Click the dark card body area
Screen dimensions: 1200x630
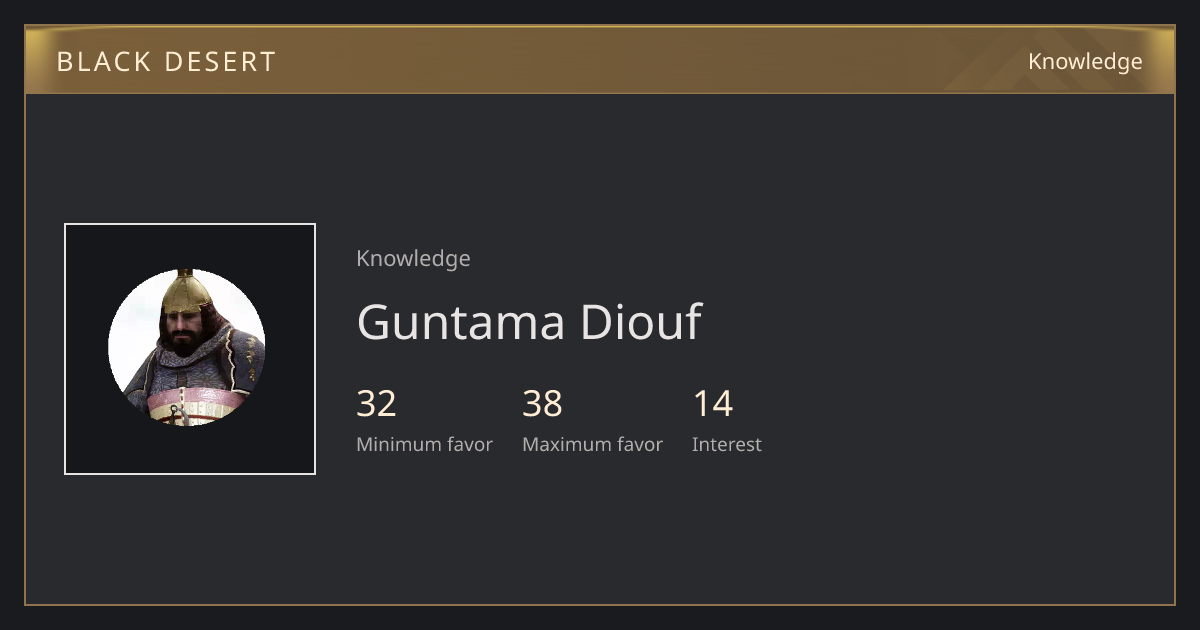(x=600, y=349)
